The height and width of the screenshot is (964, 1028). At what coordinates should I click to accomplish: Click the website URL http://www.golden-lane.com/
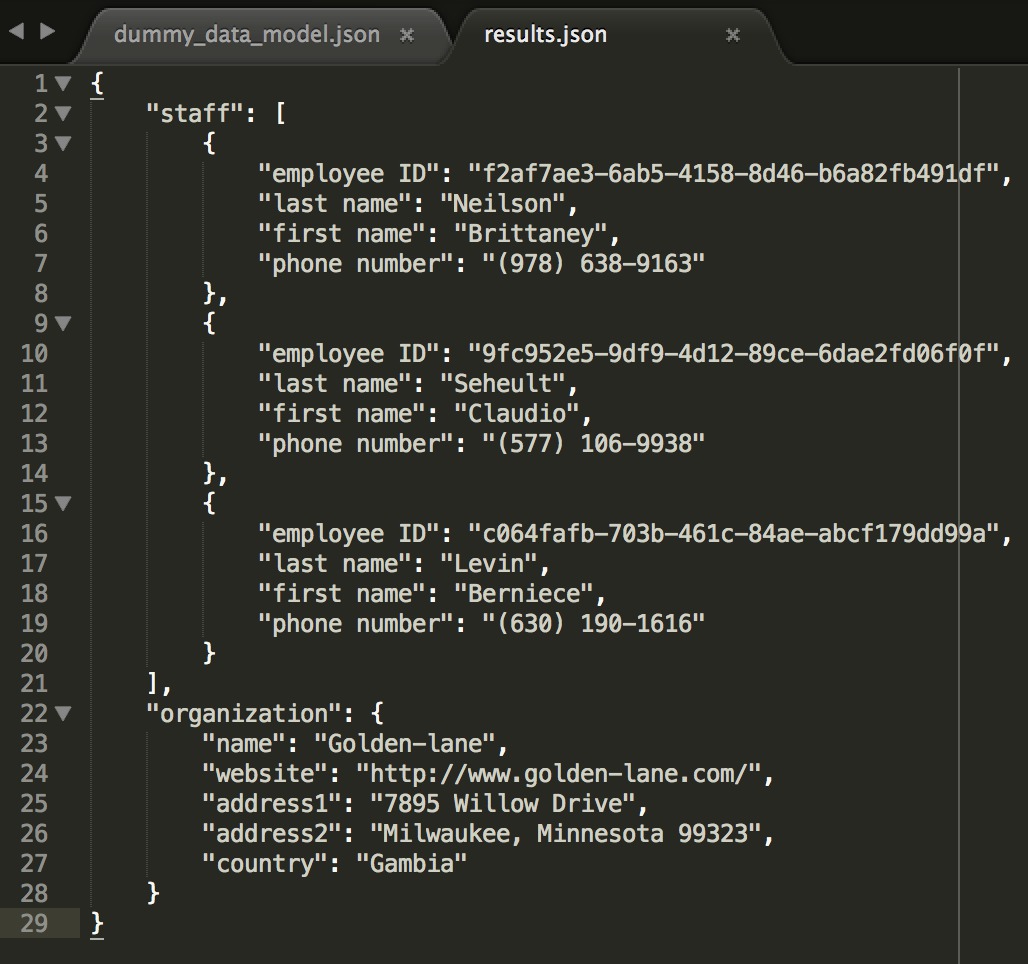pyautogui.click(x=558, y=774)
